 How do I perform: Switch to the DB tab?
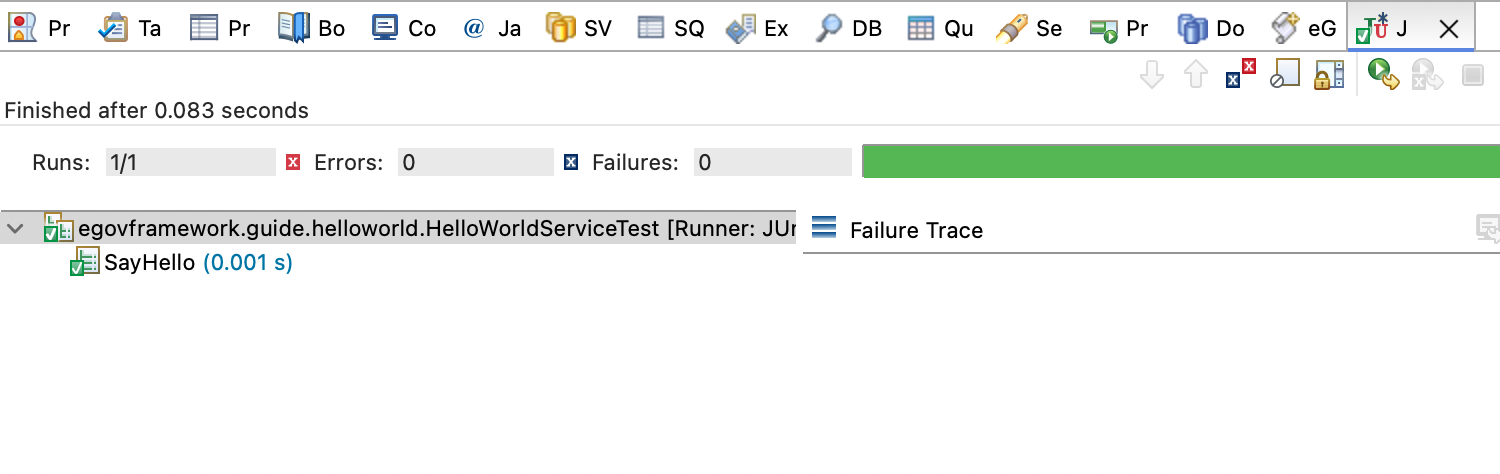pyautogui.click(x=849, y=28)
